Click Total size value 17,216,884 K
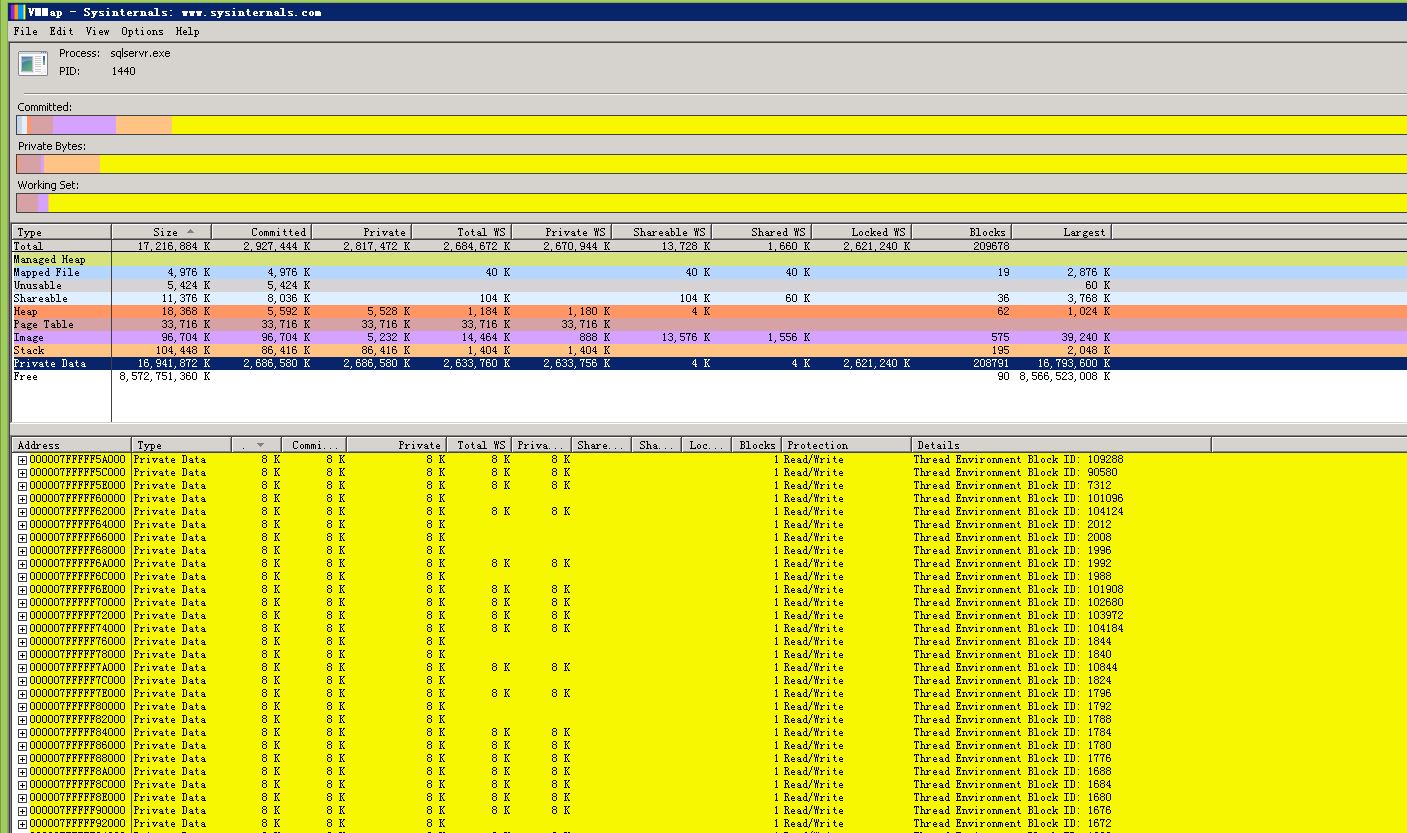Image resolution: width=1407 pixels, height=833 pixels. (x=174, y=246)
